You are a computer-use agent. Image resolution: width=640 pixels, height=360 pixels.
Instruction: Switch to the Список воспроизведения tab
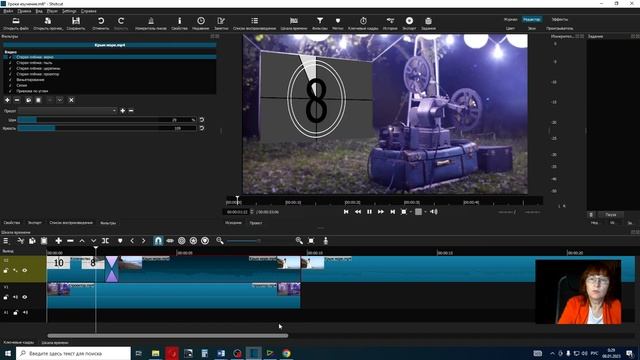click(71, 223)
